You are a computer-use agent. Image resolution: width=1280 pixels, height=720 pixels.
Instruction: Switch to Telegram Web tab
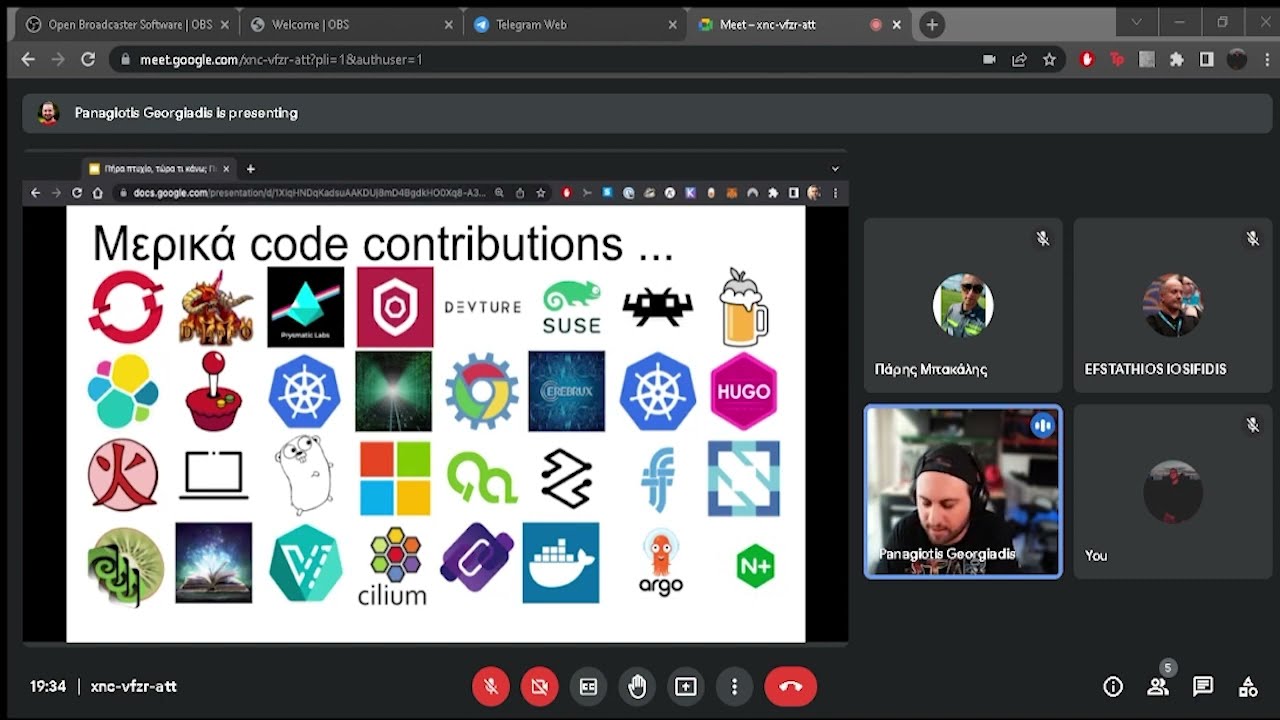tap(576, 25)
